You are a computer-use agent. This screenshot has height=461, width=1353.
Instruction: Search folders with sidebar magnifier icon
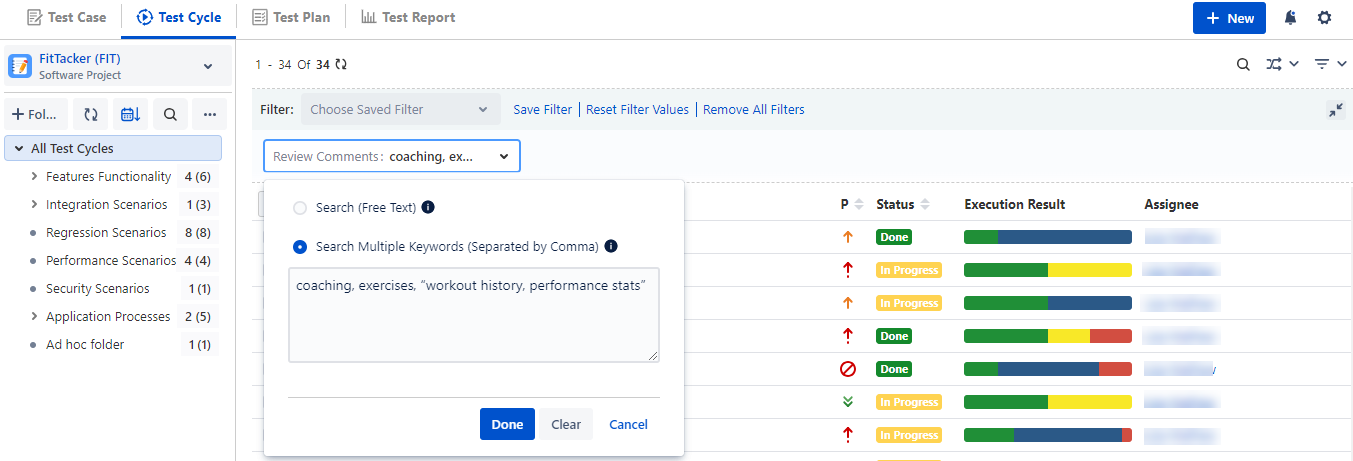pyautogui.click(x=170, y=114)
